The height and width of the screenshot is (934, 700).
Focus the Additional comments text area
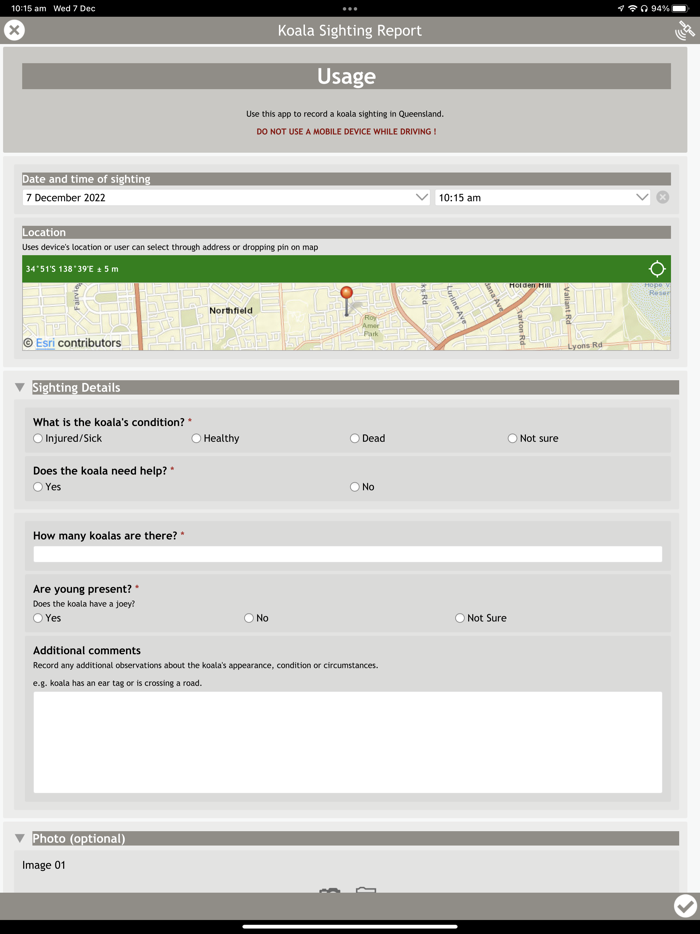pos(347,742)
